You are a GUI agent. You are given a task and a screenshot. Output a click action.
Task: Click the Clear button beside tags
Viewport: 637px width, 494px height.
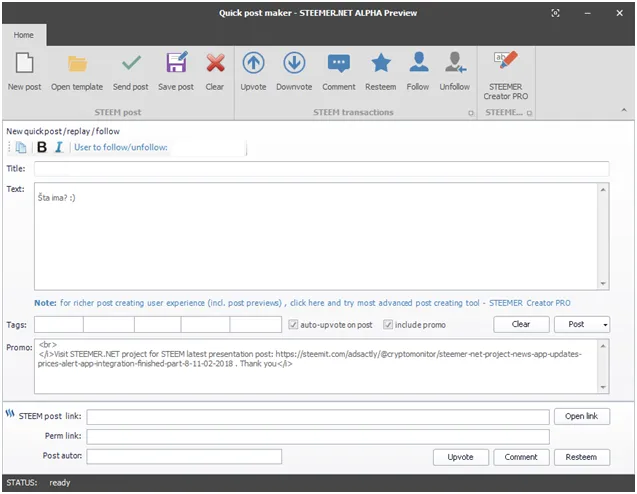click(521, 325)
